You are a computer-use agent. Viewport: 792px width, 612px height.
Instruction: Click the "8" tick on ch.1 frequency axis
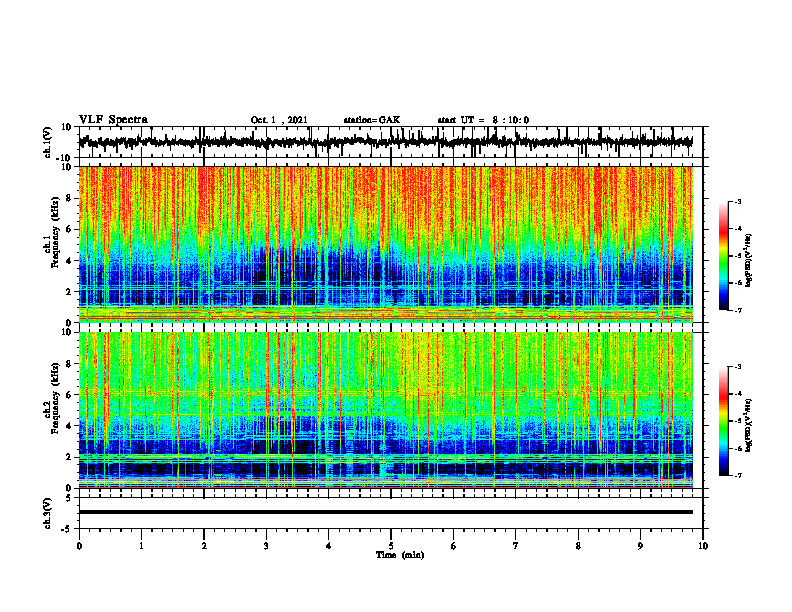click(x=71, y=198)
